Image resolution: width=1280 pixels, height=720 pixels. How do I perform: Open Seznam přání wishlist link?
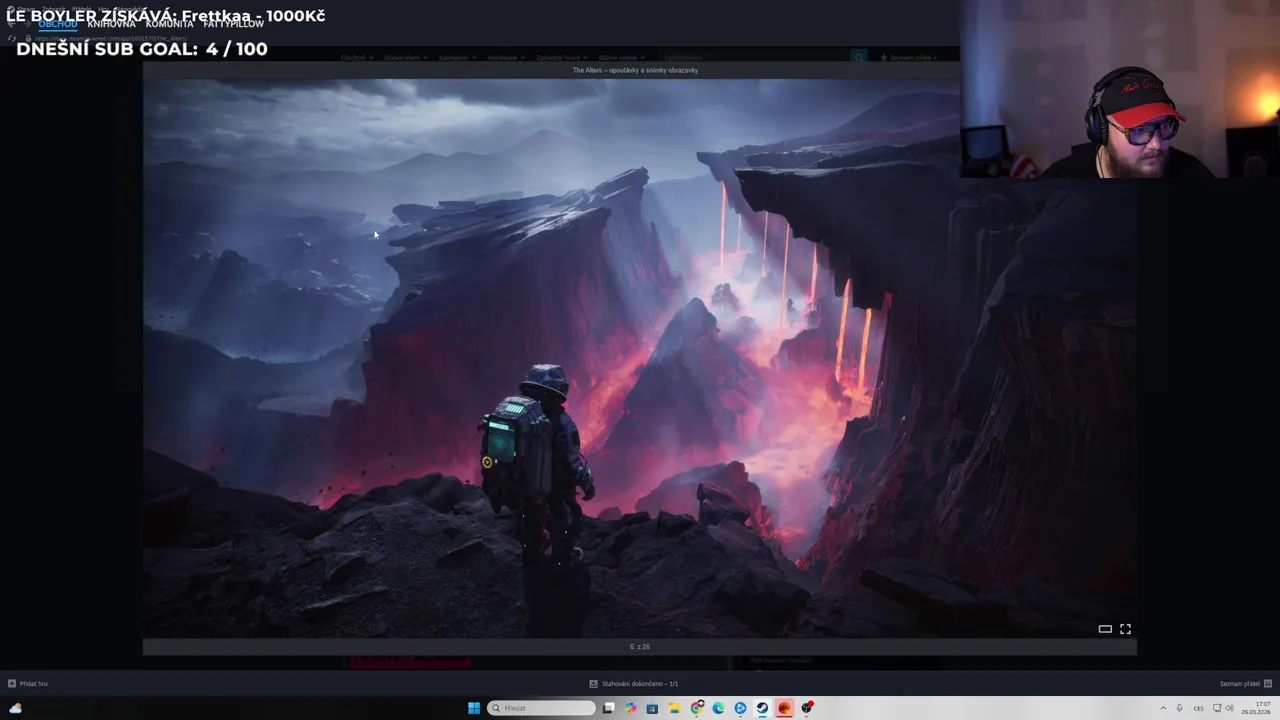pos(908,58)
